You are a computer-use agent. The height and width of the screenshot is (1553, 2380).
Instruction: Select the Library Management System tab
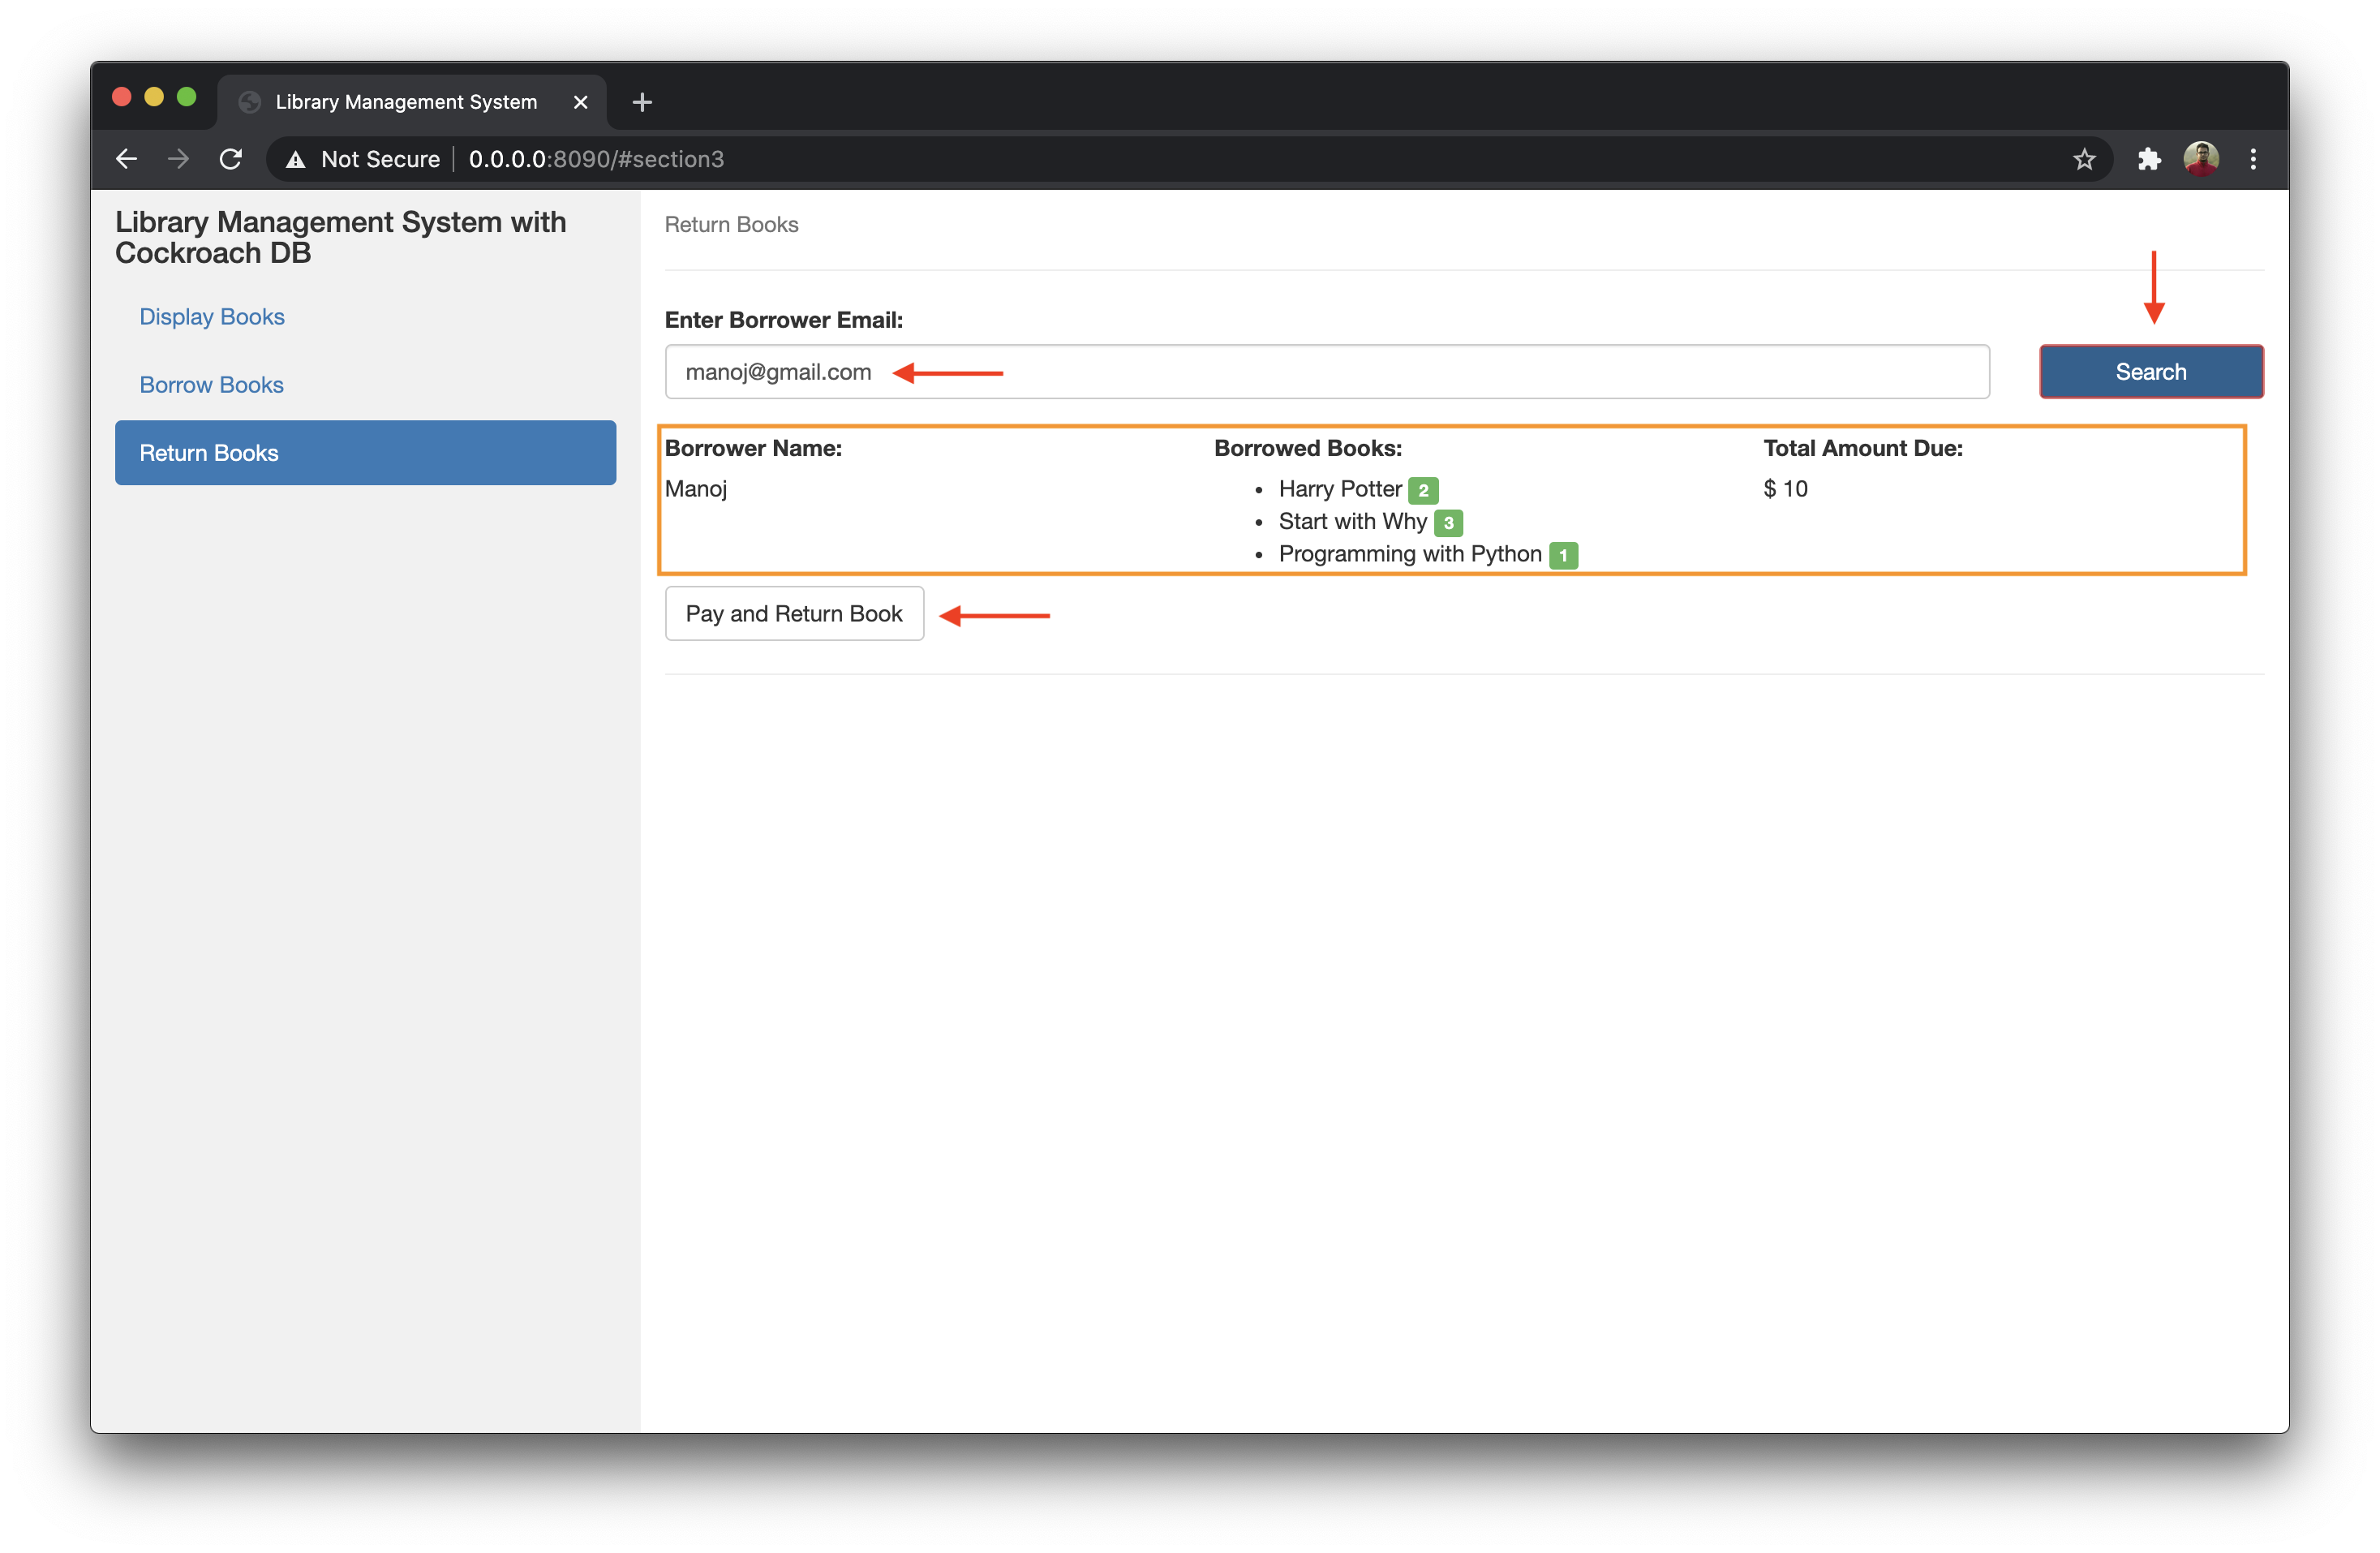point(406,102)
